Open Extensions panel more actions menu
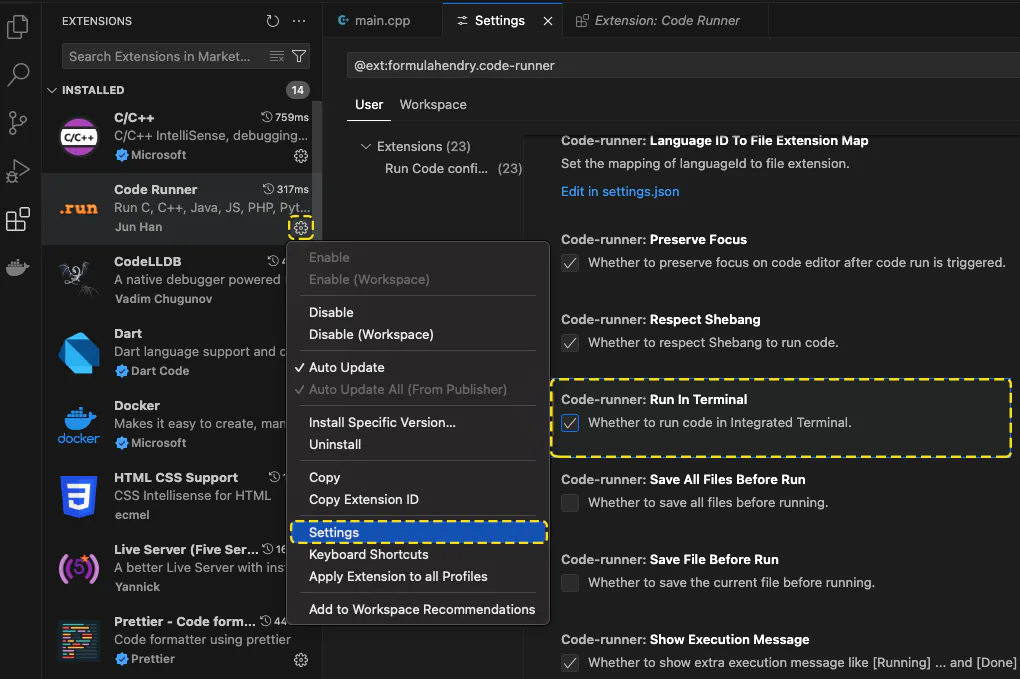 pos(299,21)
